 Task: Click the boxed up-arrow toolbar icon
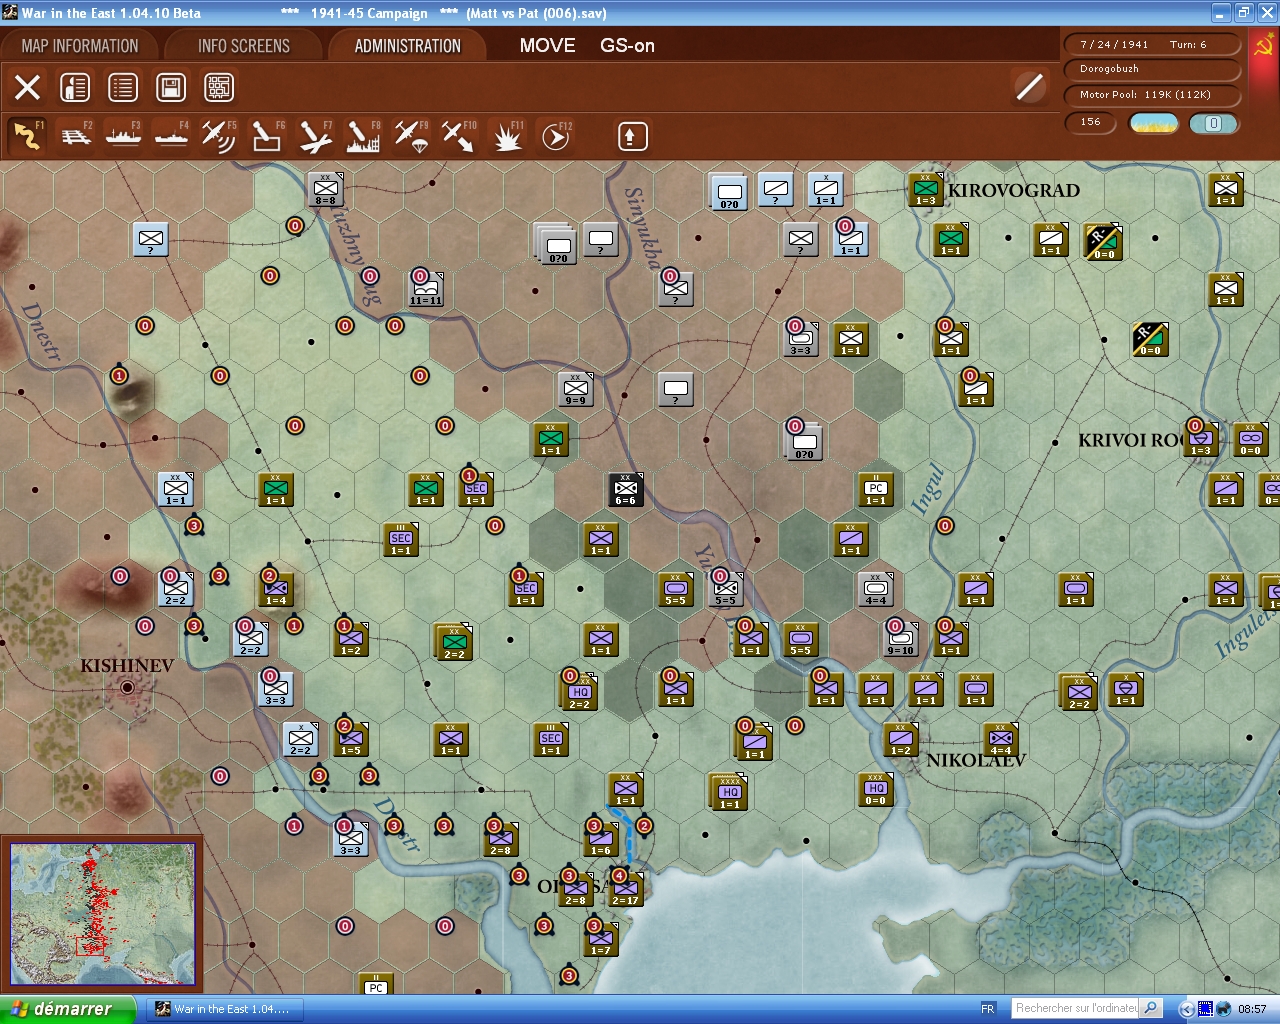click(632, 136)
